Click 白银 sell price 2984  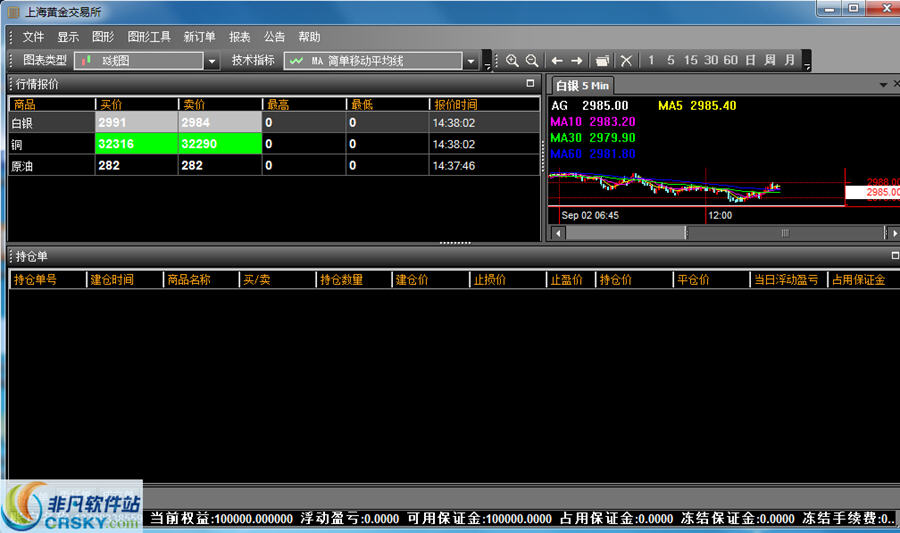point(220,122)
